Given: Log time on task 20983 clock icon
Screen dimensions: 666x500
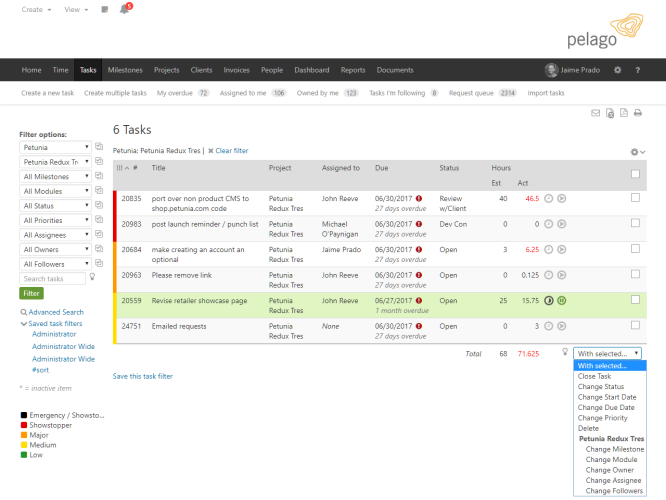Looking at the screenshot, I should point(549,224).
